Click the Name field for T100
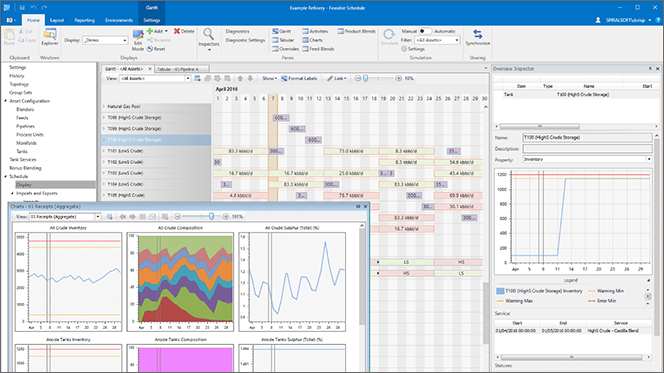Viewport: 664px width, 373px height. 587,138
